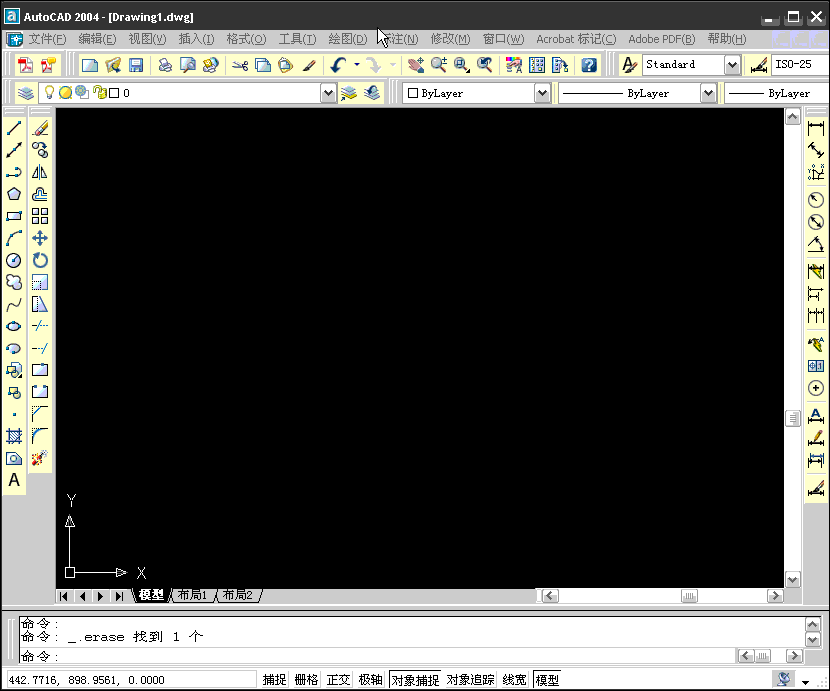The width and height of the screenshot is (830, 691).
Task: Select the Ellipse drawing tool
Action: [14, 326]
